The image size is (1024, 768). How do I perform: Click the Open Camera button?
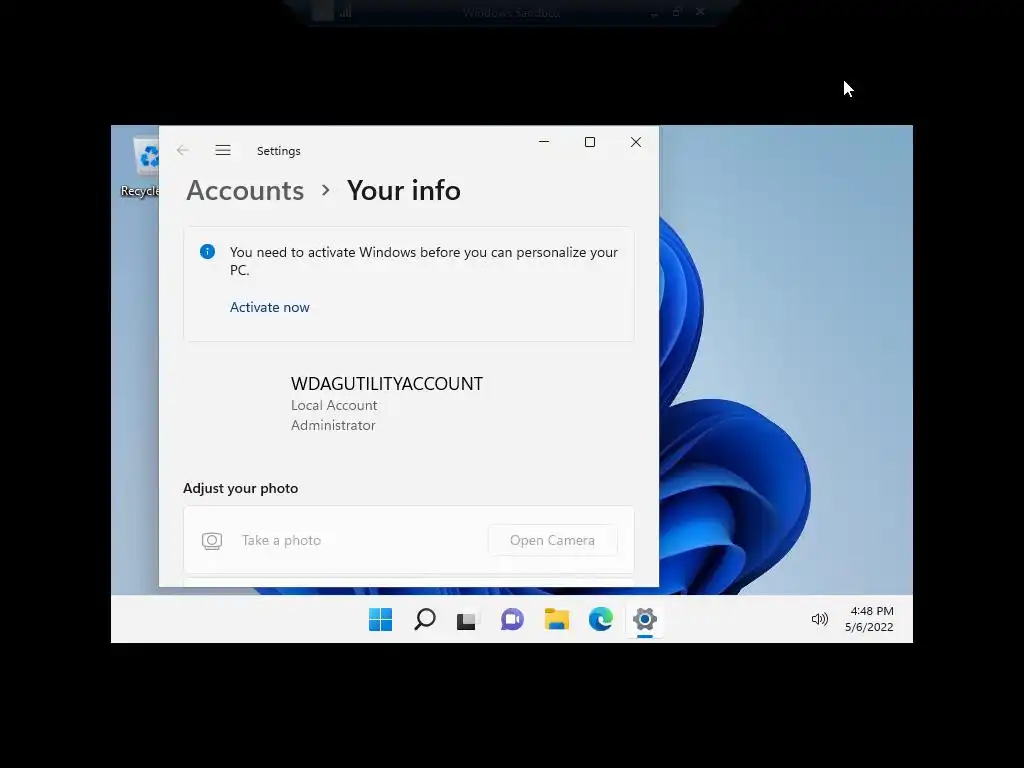pos(552,540)
